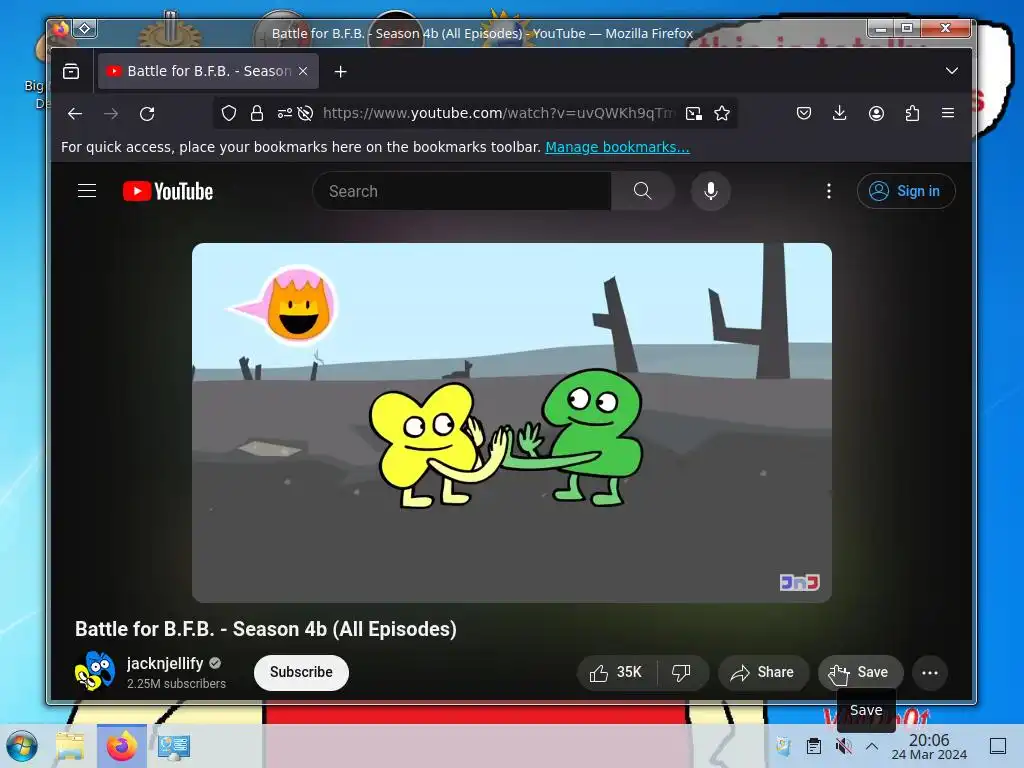Open site permissions icon in address bar
This screenshot has height=768, width=1024.
tap(284, 114)
